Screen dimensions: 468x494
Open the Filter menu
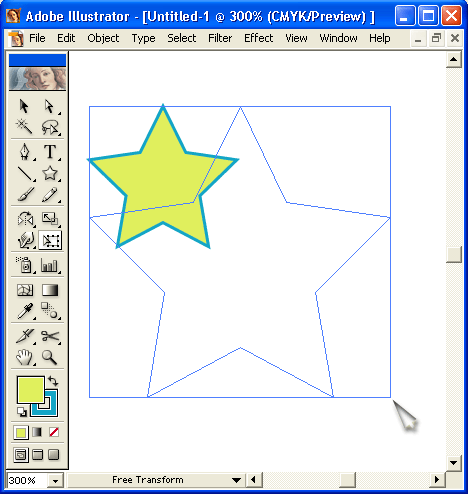coord(220,38)
